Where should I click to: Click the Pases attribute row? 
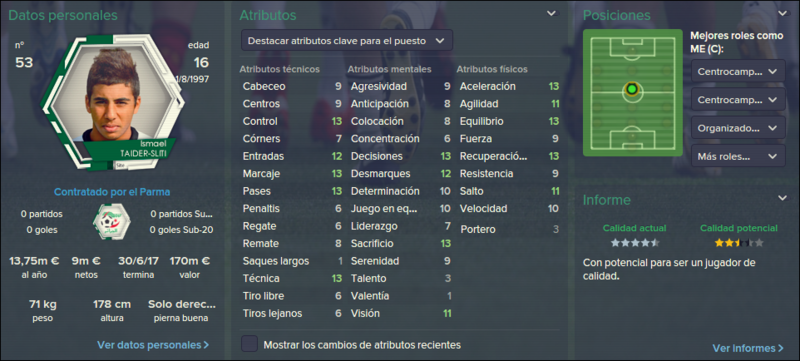[x=292, y=191]
